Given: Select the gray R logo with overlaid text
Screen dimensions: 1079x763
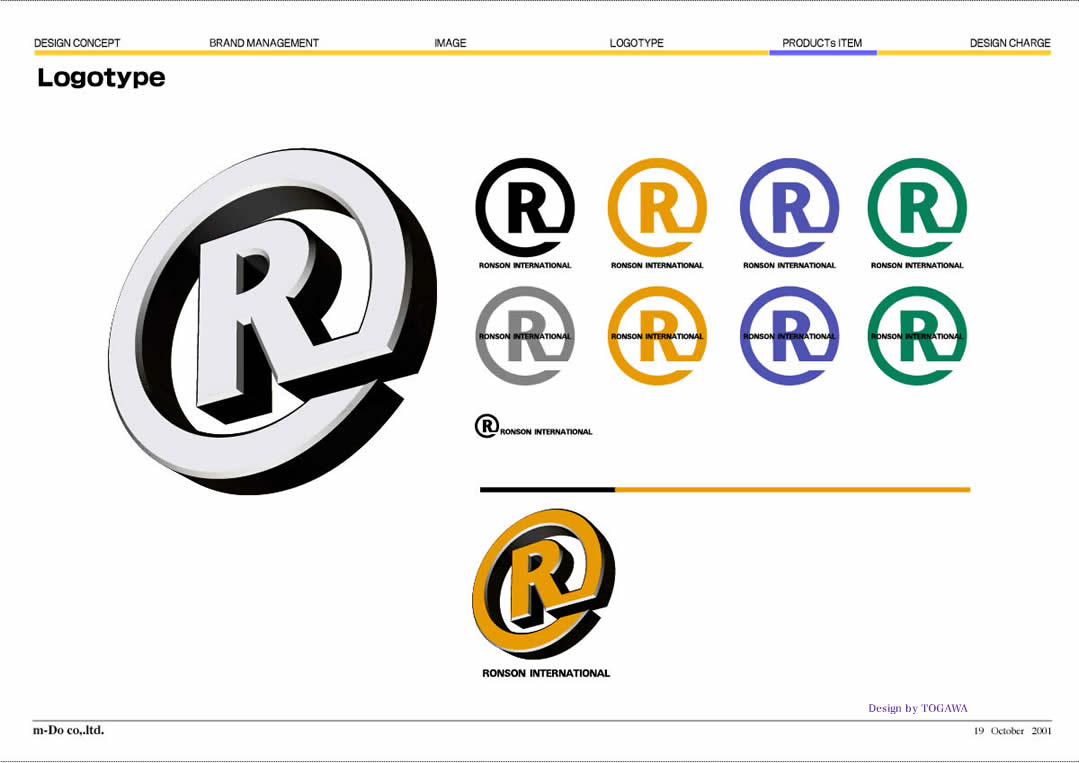Looking at the screenshot, I should tap(525, 336).
